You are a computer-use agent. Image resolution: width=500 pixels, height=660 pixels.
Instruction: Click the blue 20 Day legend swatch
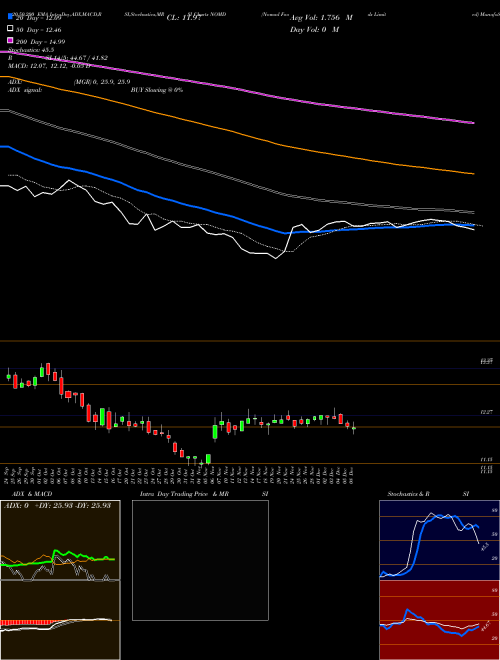tap(10, 17)
